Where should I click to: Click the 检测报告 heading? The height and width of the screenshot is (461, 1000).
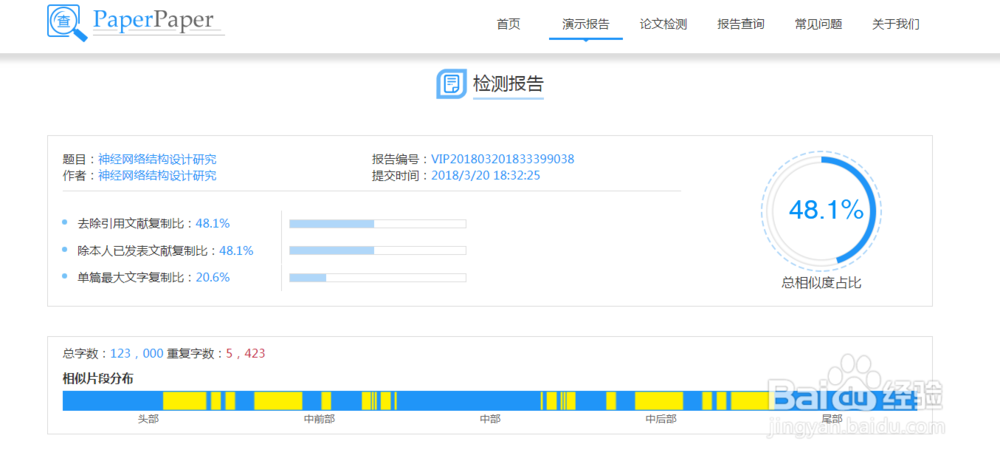coord(508,84)
